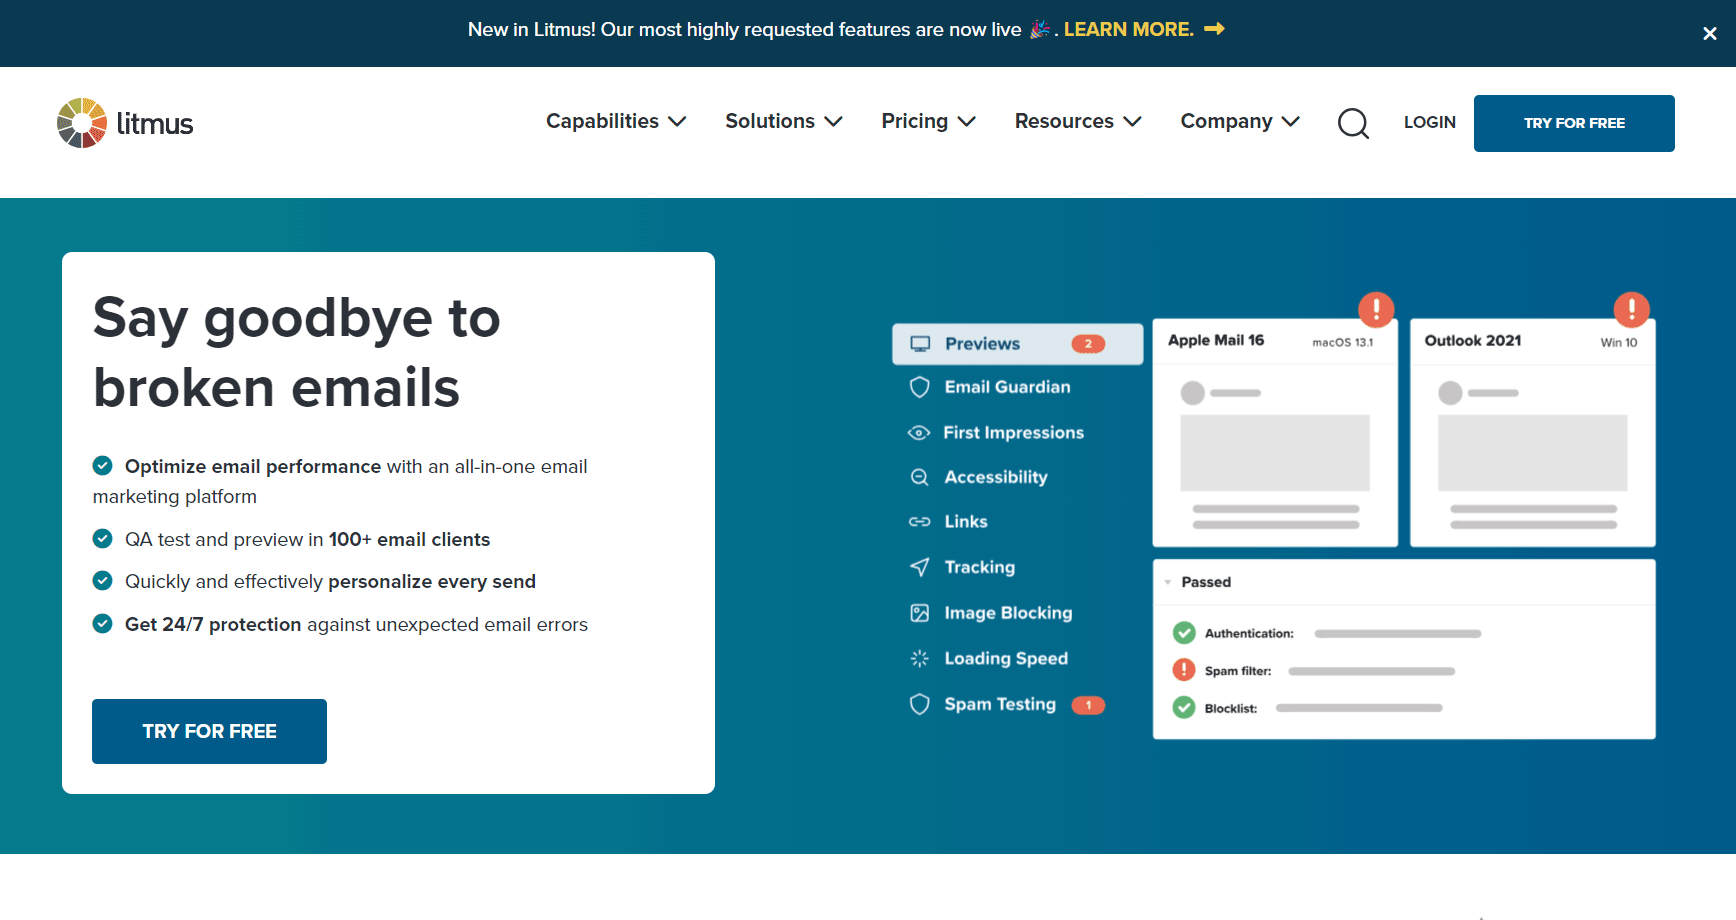Open the Apple Mail 16 preview thumbnail
Viewport: 1736px width, 920px height.
[1275, 433]
